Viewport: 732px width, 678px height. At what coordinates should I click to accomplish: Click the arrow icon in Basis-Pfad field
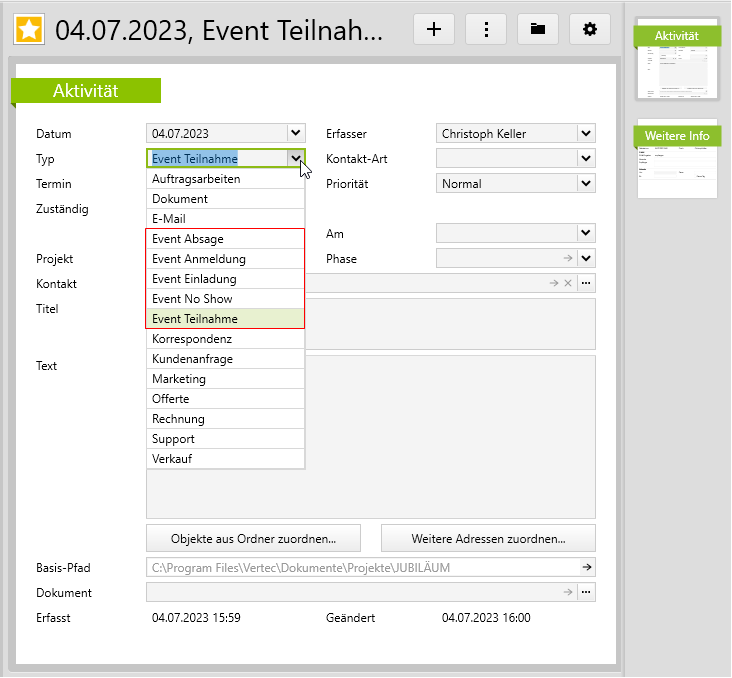click(x=587, y=568)
